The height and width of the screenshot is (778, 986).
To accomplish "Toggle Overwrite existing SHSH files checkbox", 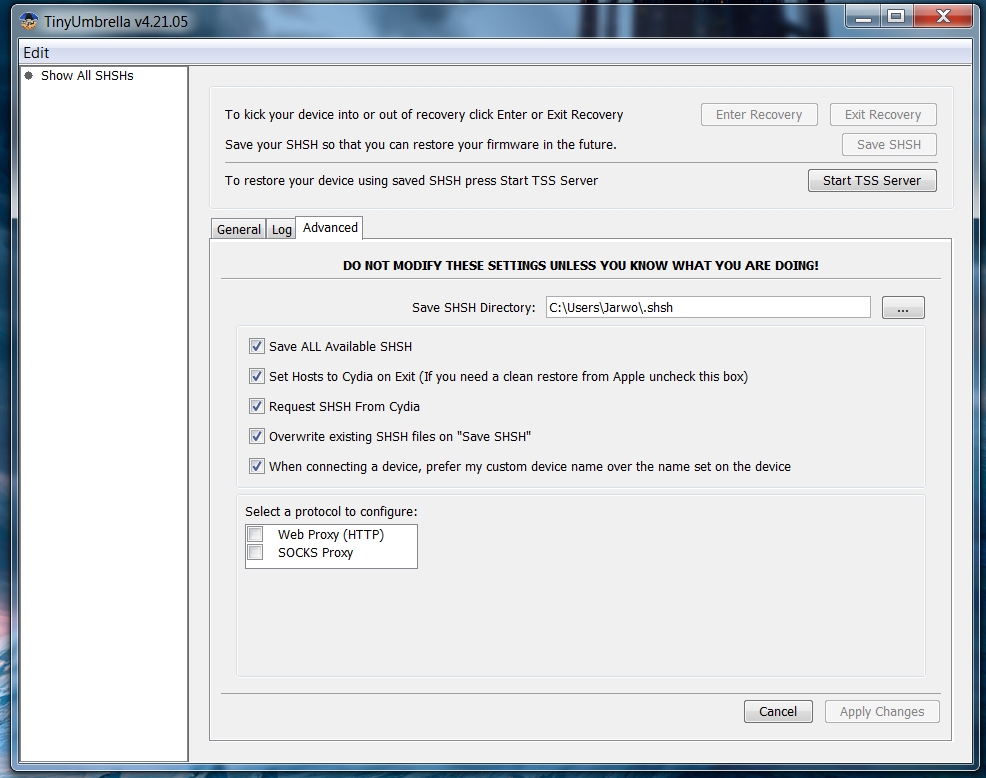I will pos(257,437).
